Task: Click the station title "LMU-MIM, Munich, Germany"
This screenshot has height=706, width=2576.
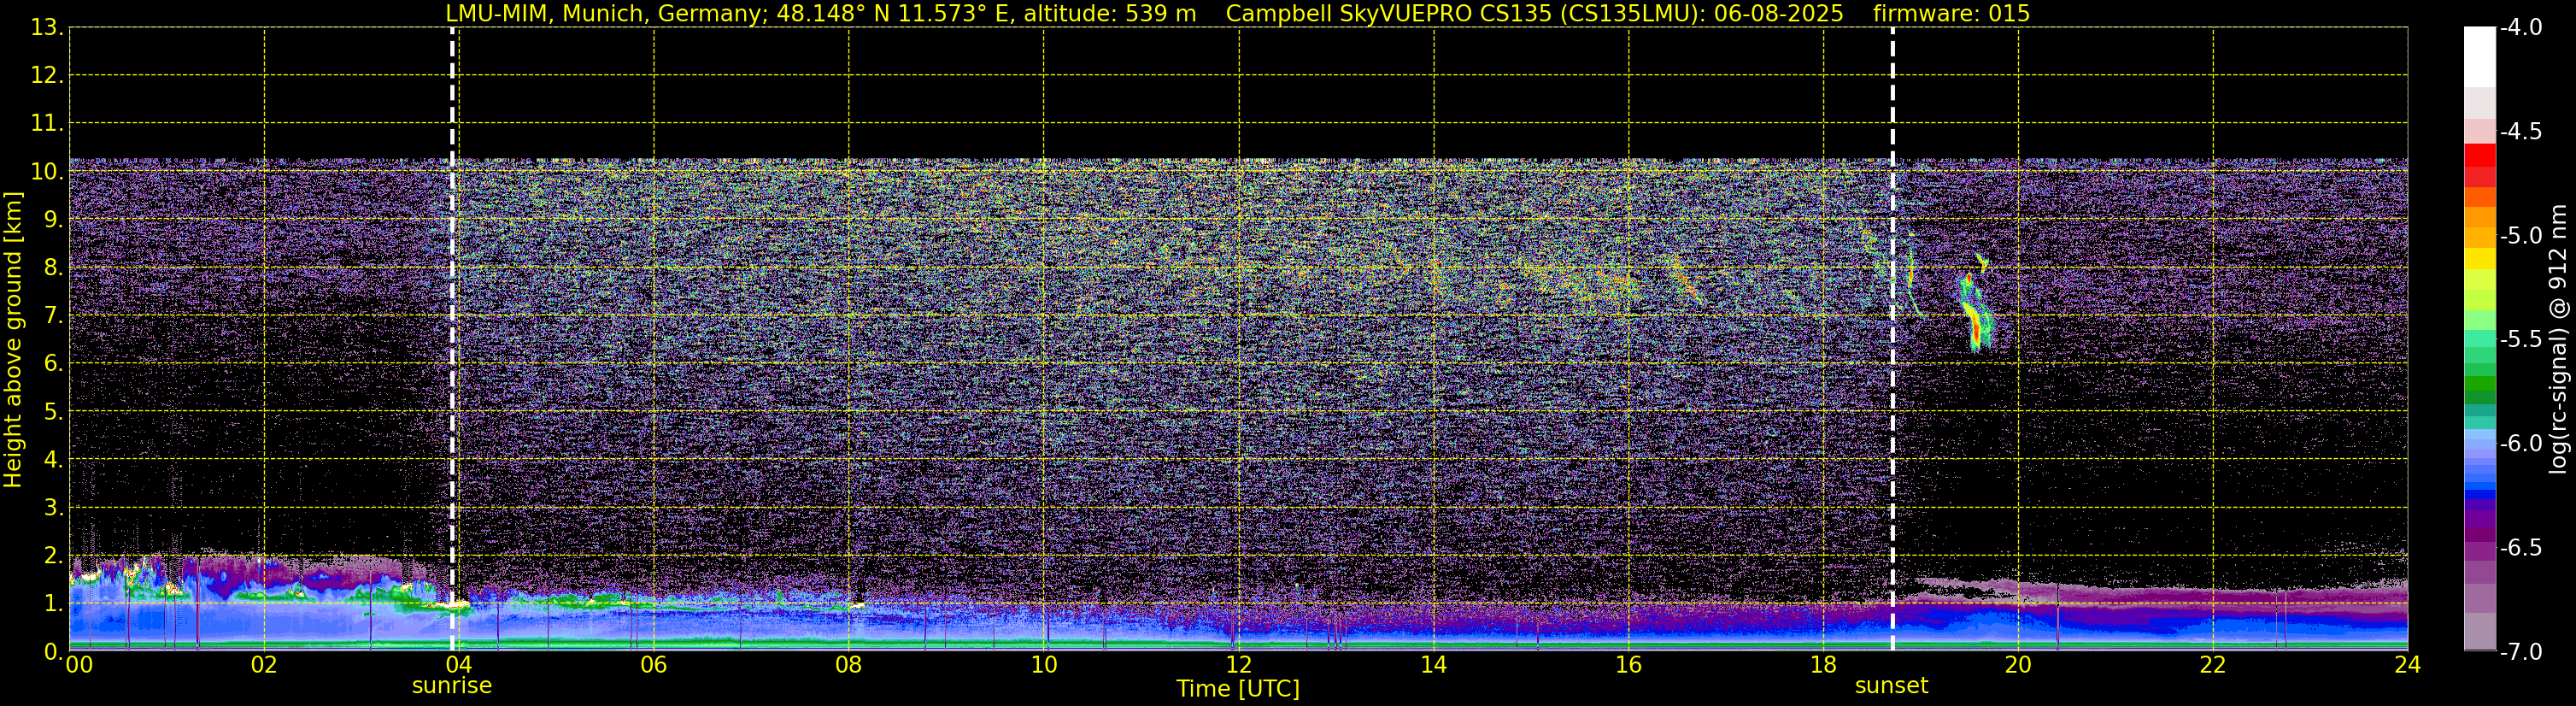Action: point(603,13)
